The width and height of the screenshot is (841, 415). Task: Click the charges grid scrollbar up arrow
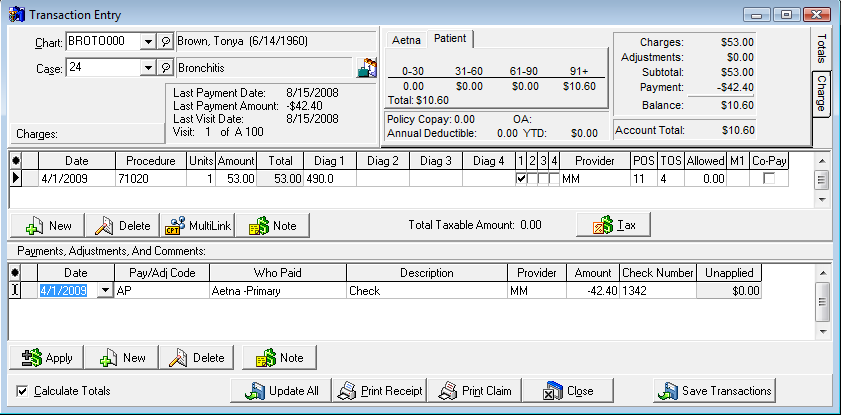pos(821,160)
